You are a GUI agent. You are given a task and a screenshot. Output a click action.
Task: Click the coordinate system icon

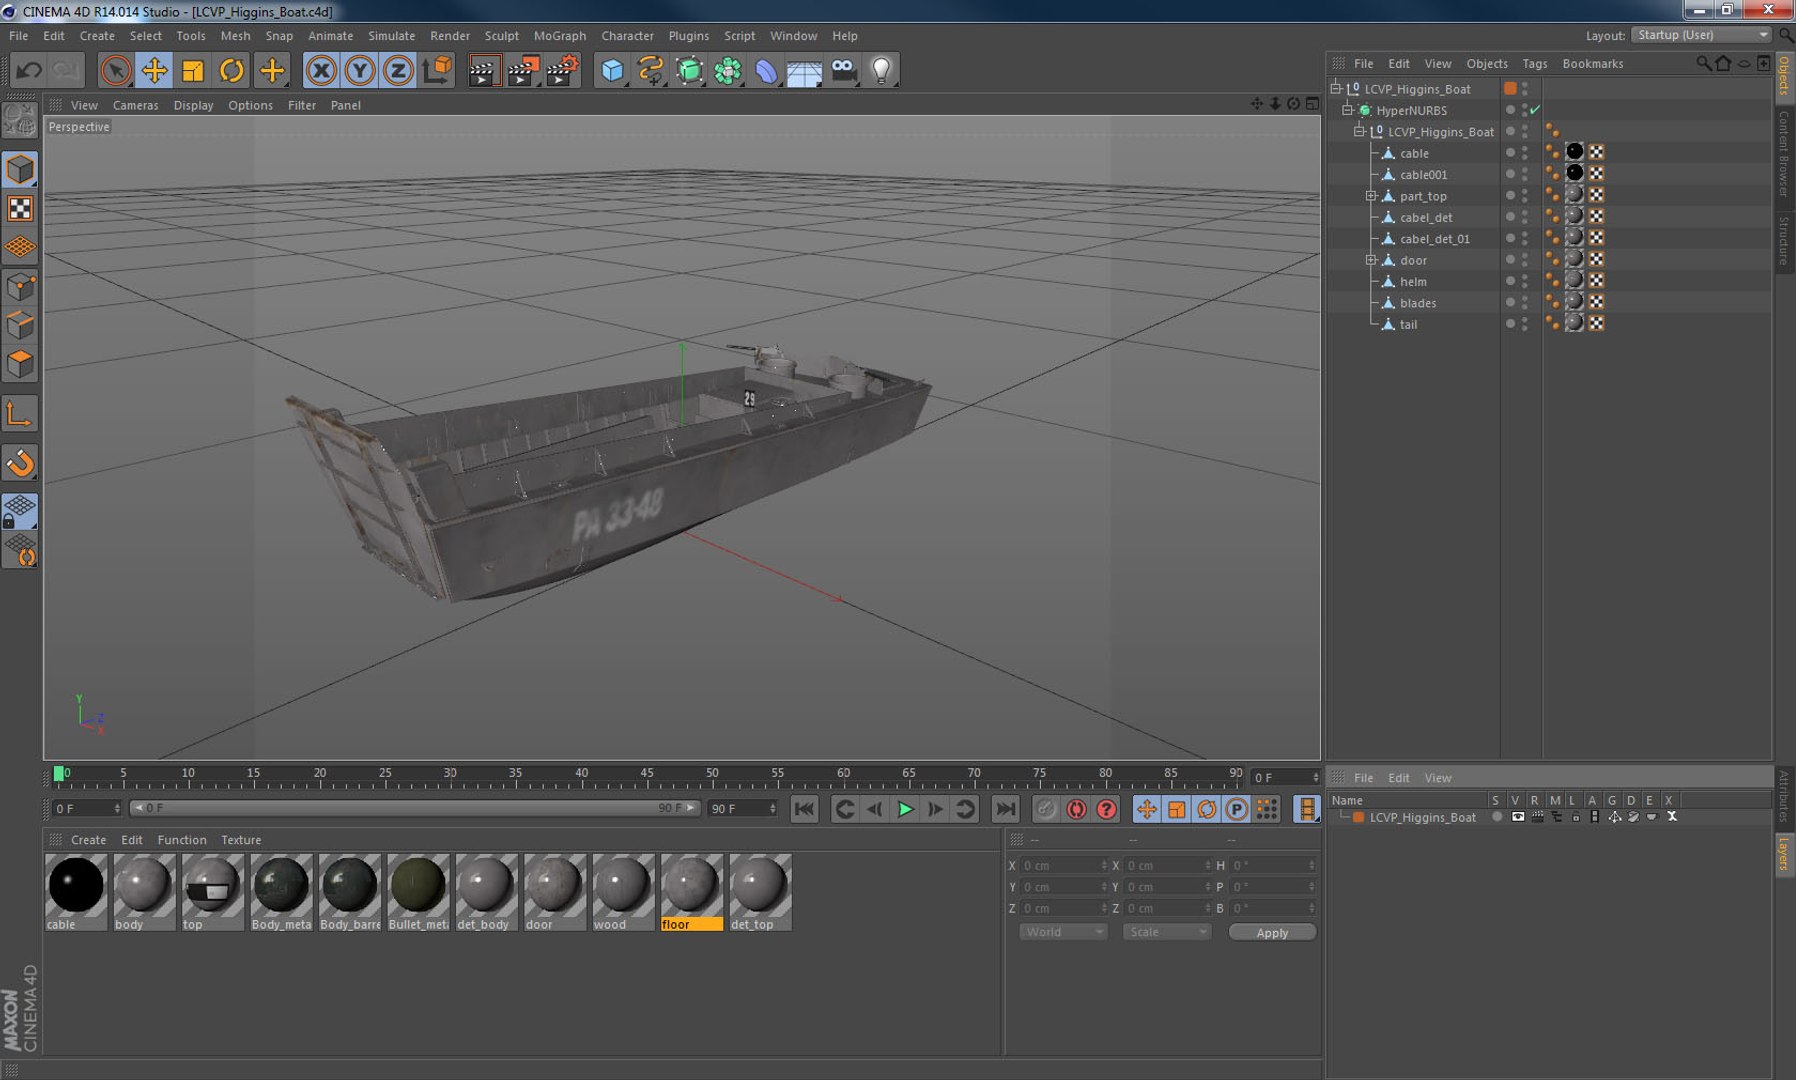(x=437, y=70)
